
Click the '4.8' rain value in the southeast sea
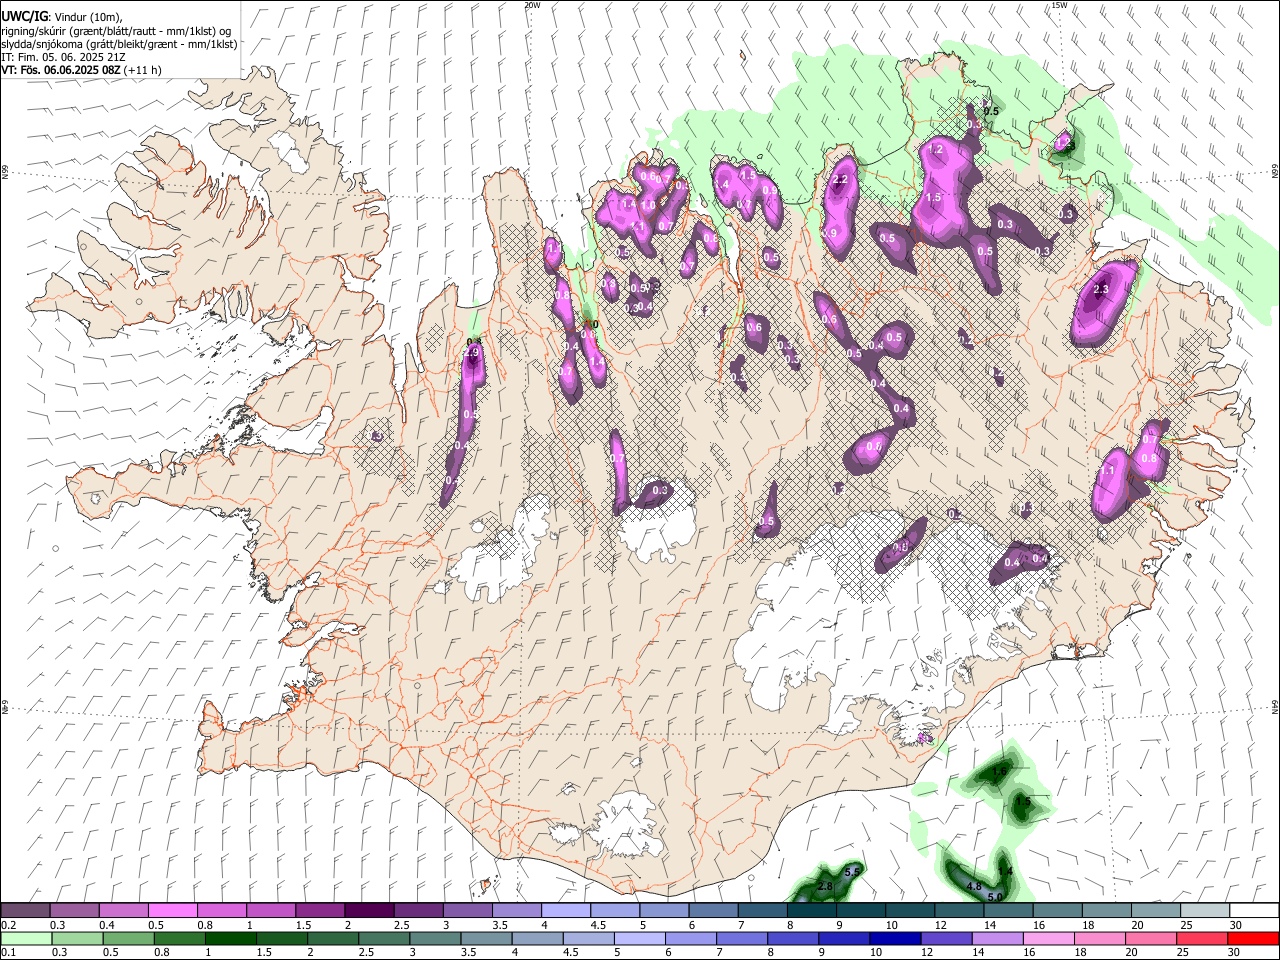tap(974, 886)
